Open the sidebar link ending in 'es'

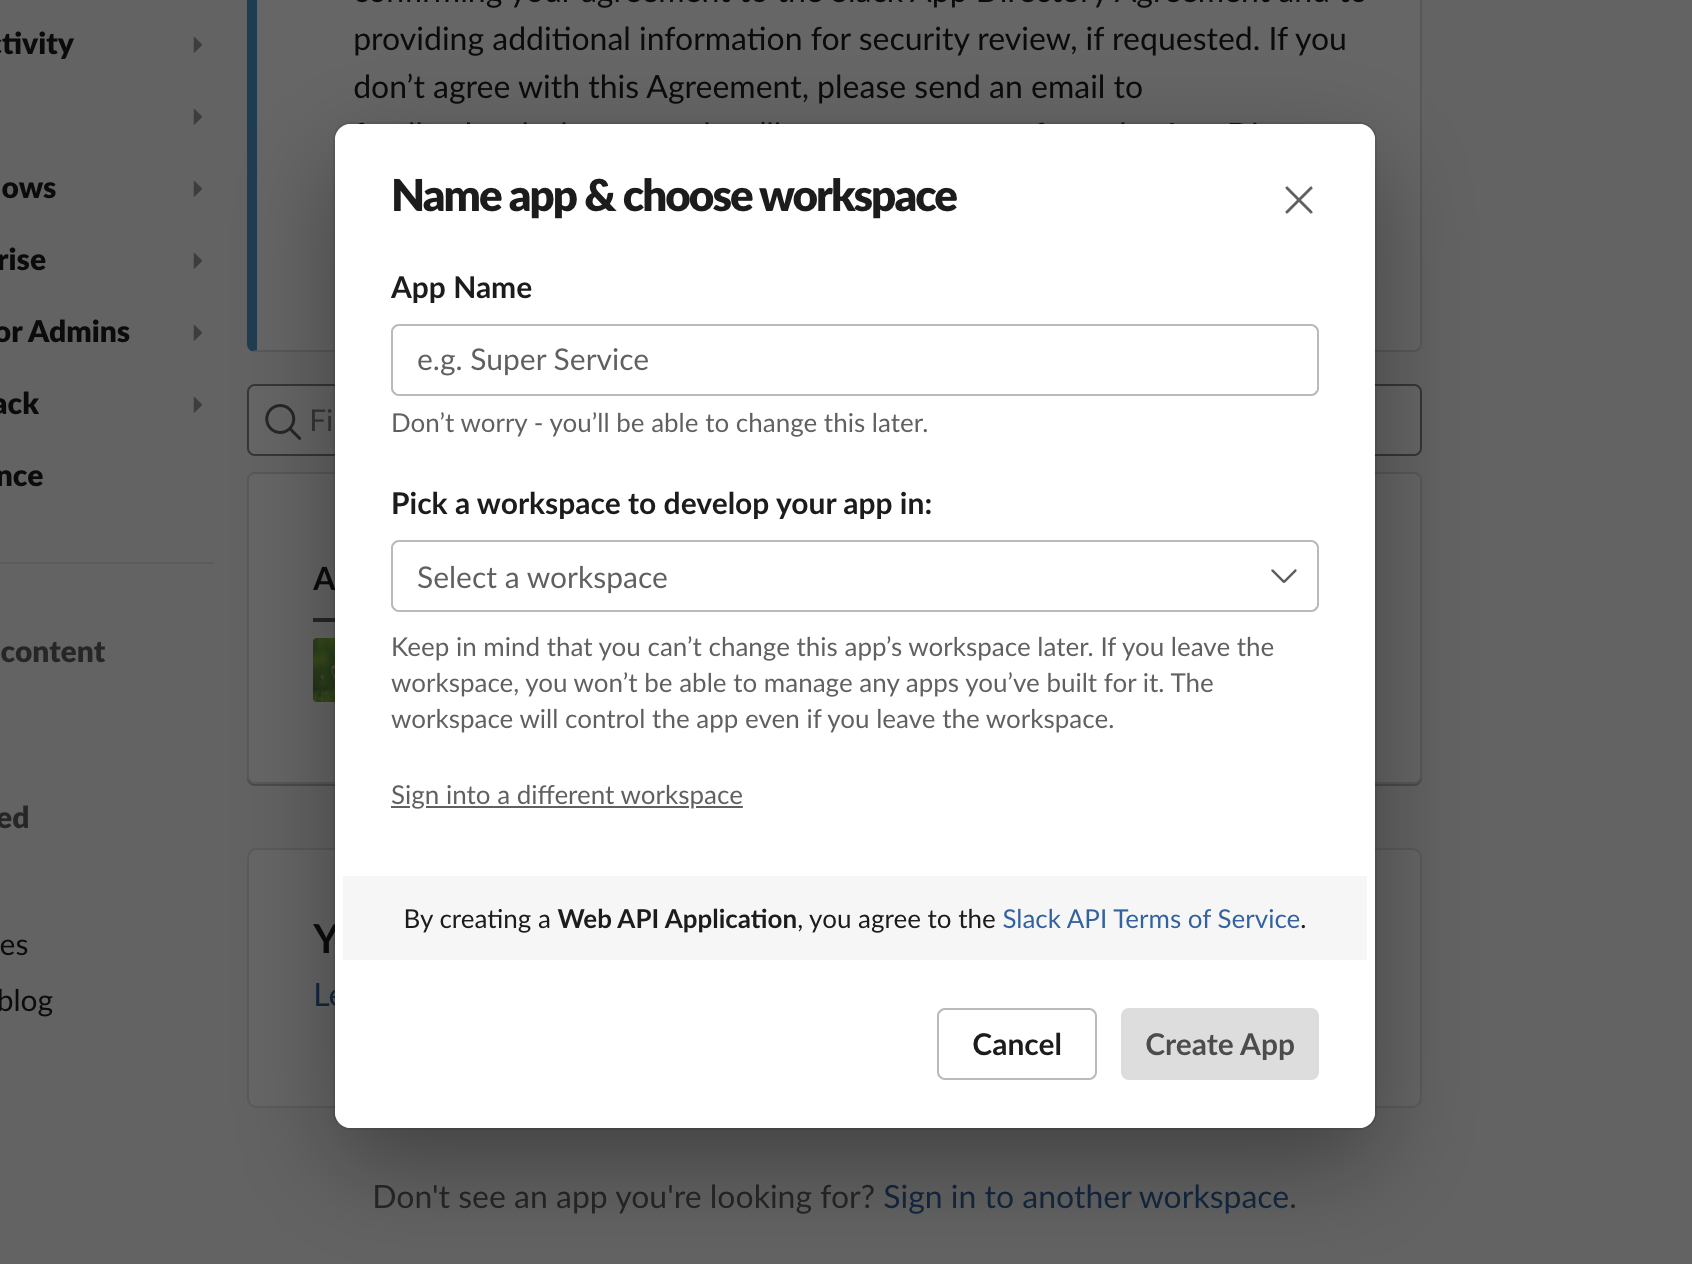(x=14, y=945)
